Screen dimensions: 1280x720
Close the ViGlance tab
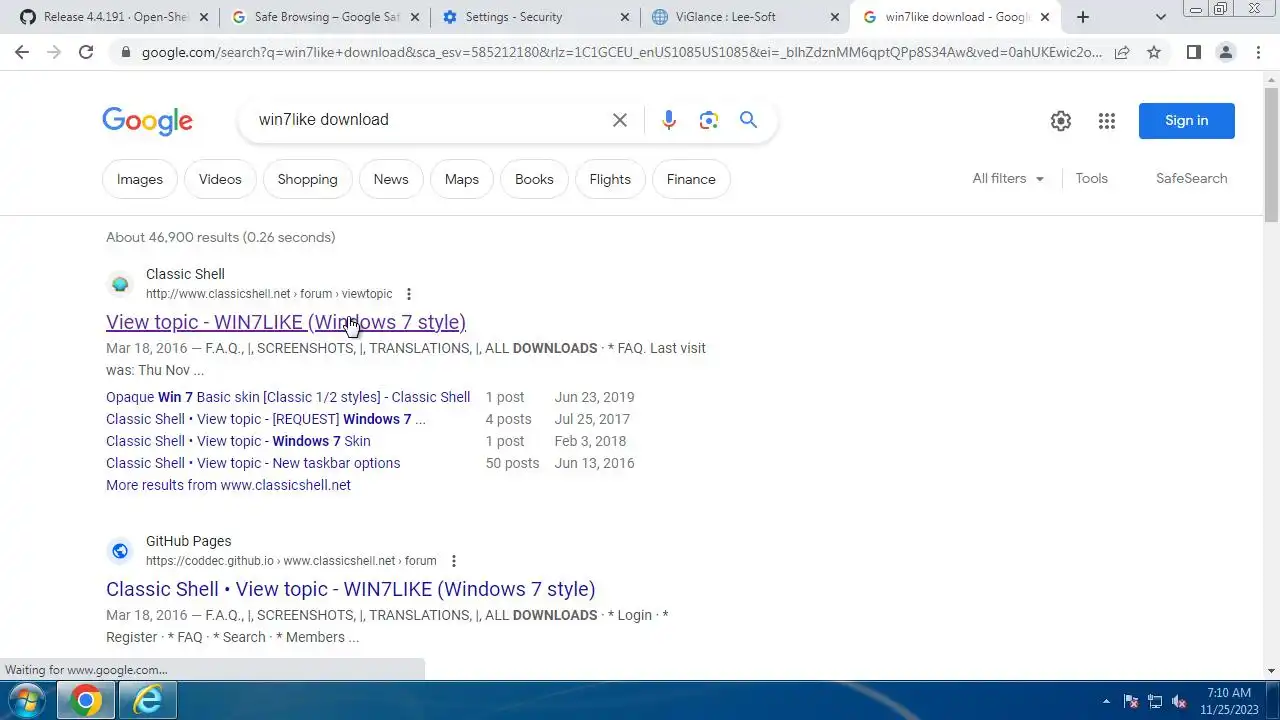[835, 17]
